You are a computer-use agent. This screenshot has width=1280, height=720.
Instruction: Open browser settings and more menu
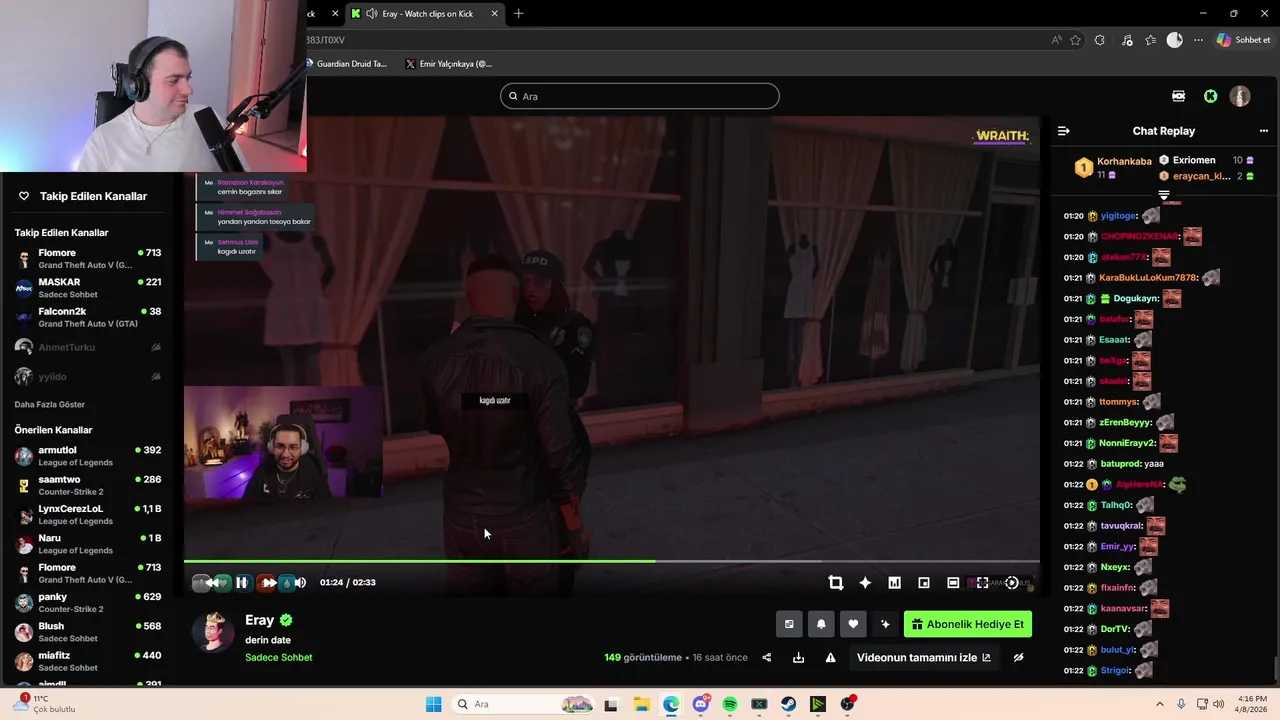coord(1198,40)
